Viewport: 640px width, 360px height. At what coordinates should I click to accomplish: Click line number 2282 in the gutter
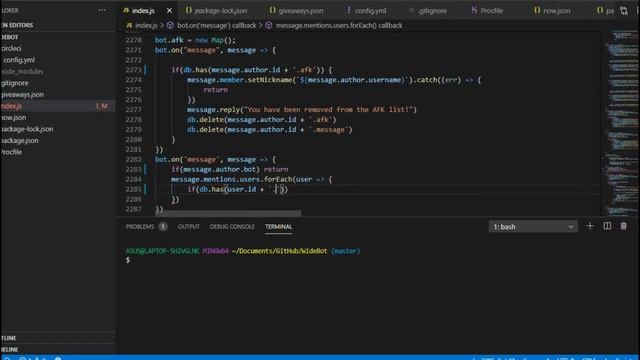pos(133,160)
